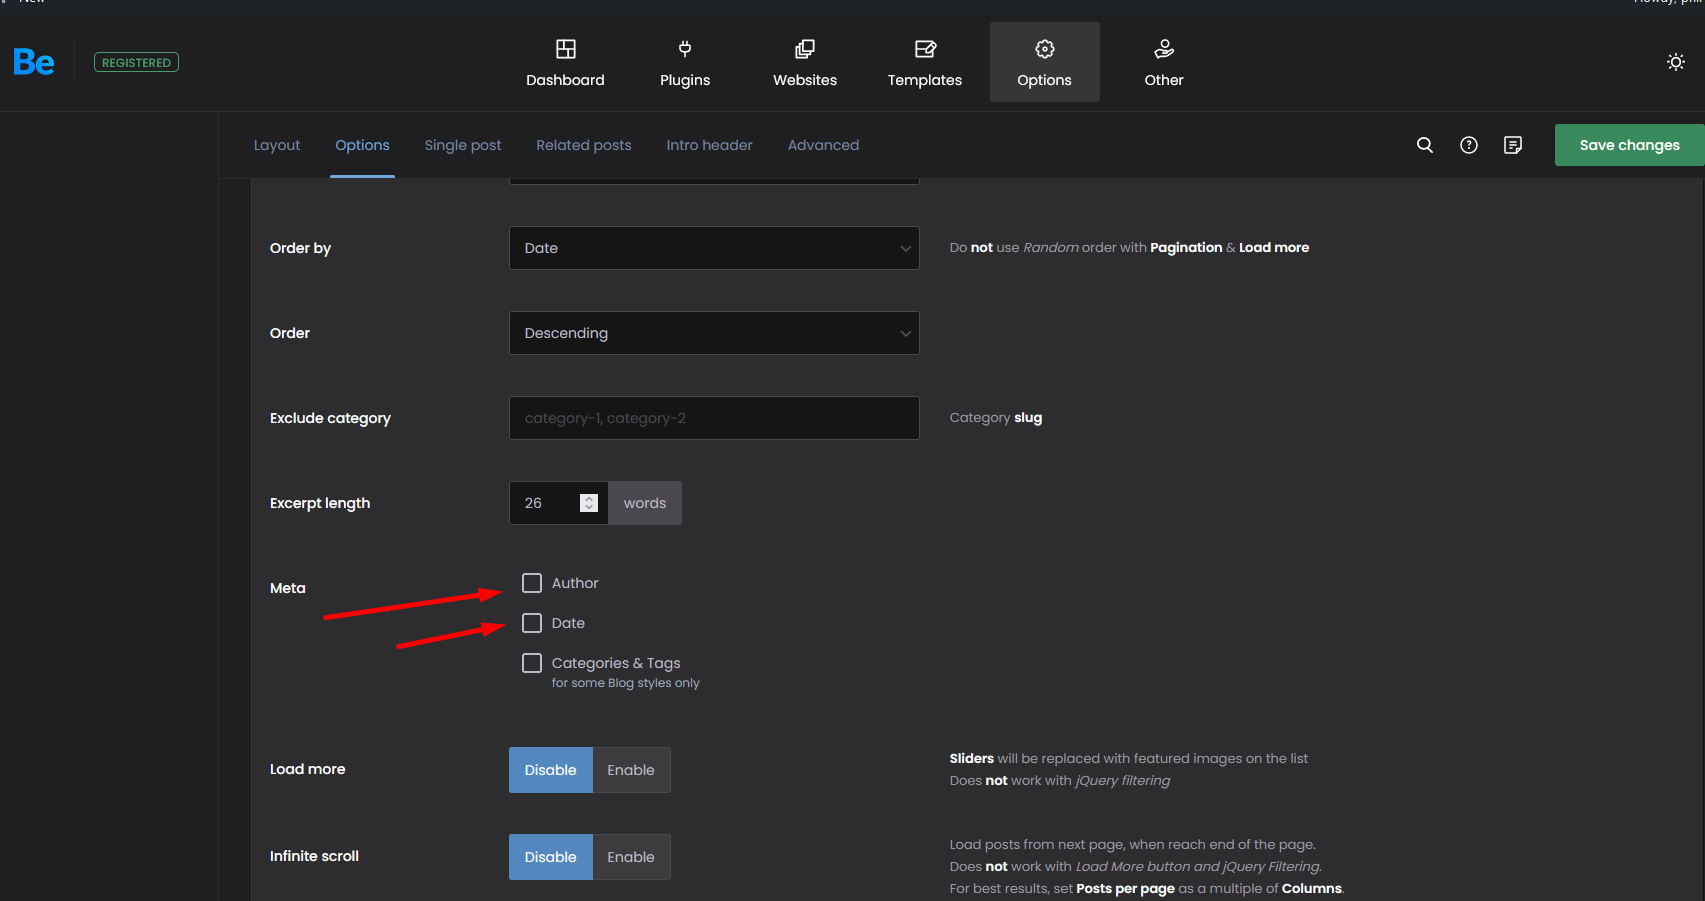Image resolution: width=1705 pixels, height=901 pixels.
Task: Click the 'Meta' setting label
Action: click(288, 588)
